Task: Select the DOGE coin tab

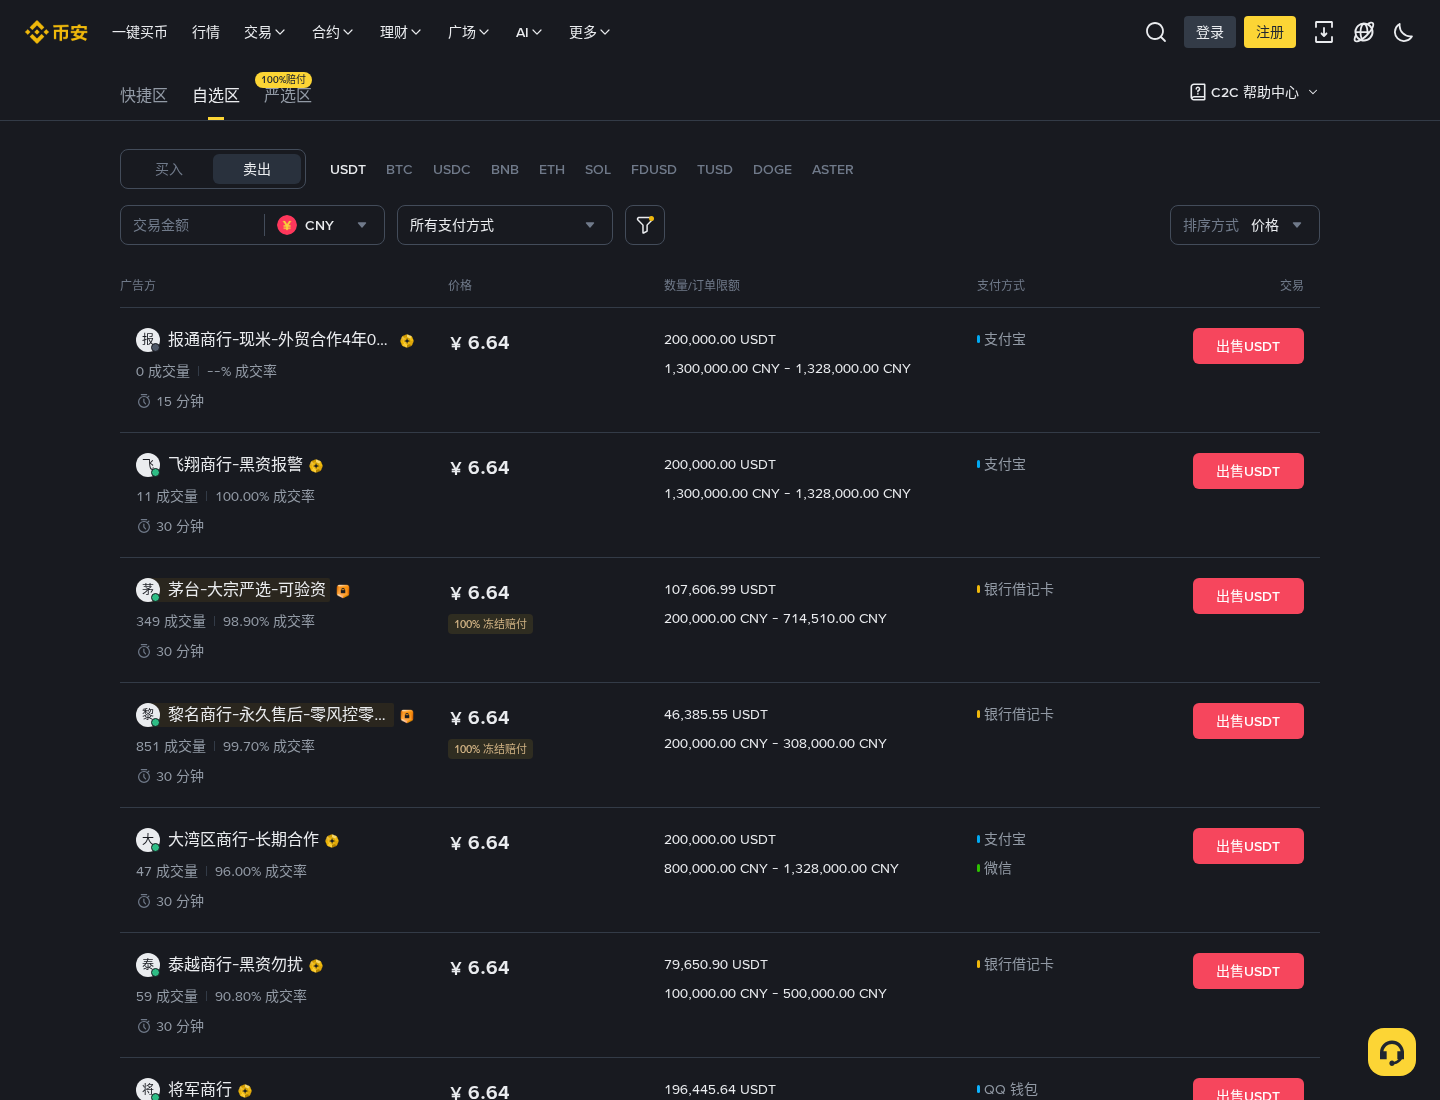Action: [772, 169]
